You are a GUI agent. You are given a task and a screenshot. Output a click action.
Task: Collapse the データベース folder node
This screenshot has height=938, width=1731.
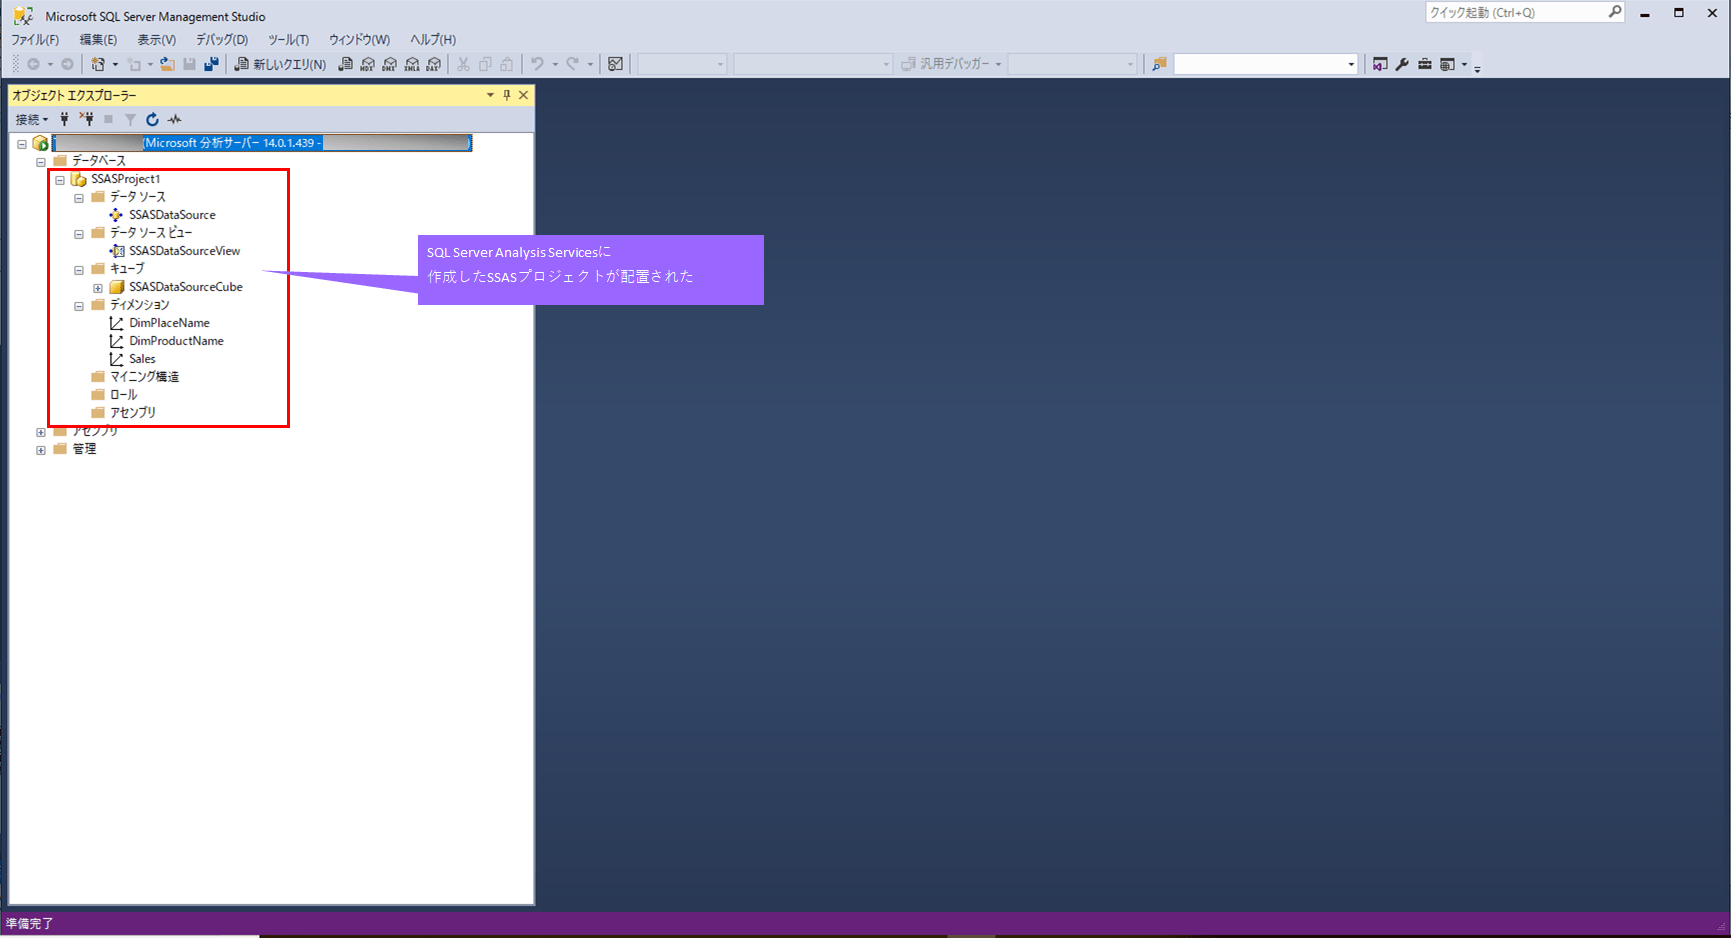pos(41,162)
